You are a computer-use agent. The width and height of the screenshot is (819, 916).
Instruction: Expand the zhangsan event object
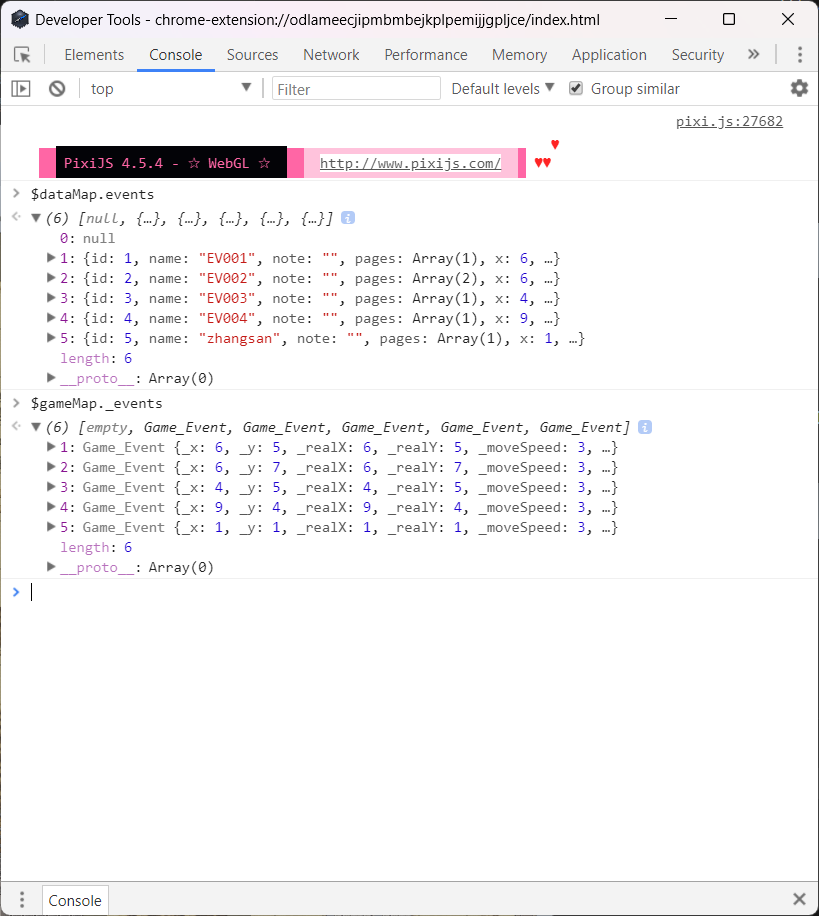51,338
